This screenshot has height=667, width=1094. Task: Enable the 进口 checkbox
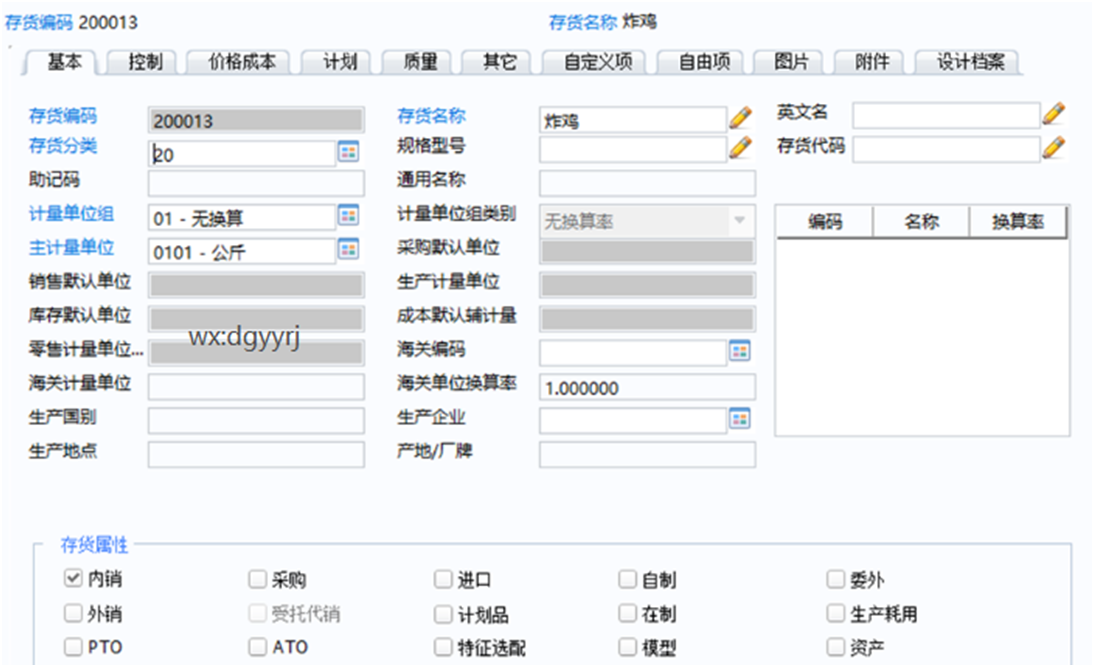443,579
